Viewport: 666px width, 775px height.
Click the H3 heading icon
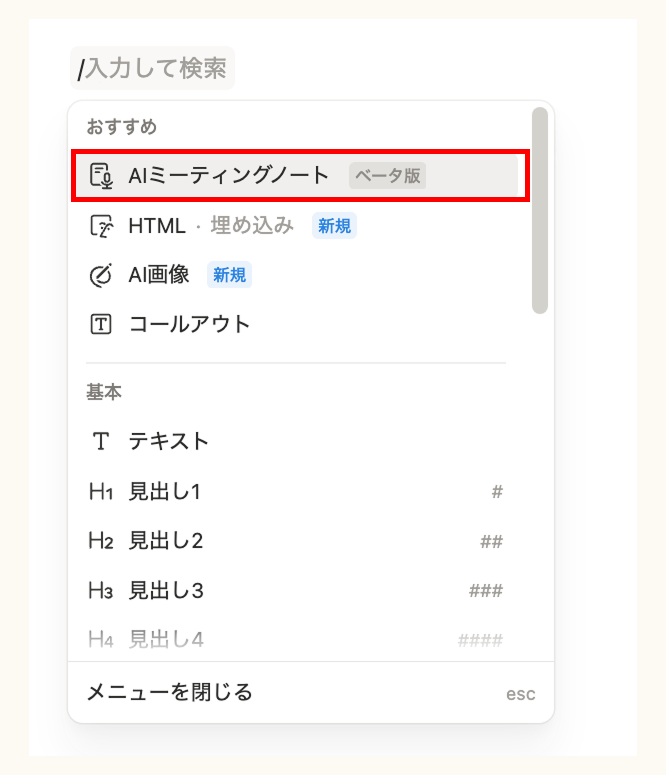pos(101,590)
